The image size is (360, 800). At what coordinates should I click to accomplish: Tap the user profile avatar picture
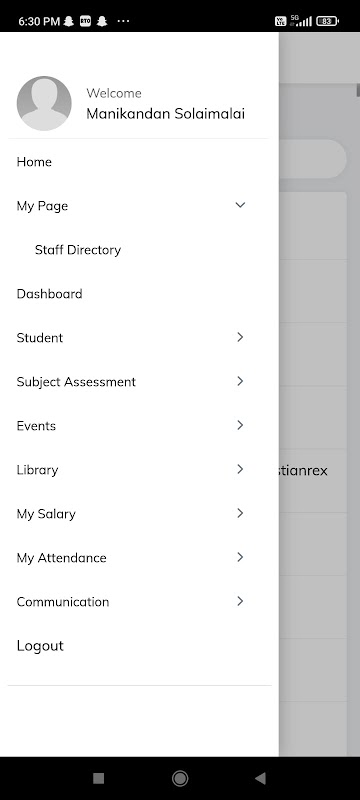tap(44, 104)
